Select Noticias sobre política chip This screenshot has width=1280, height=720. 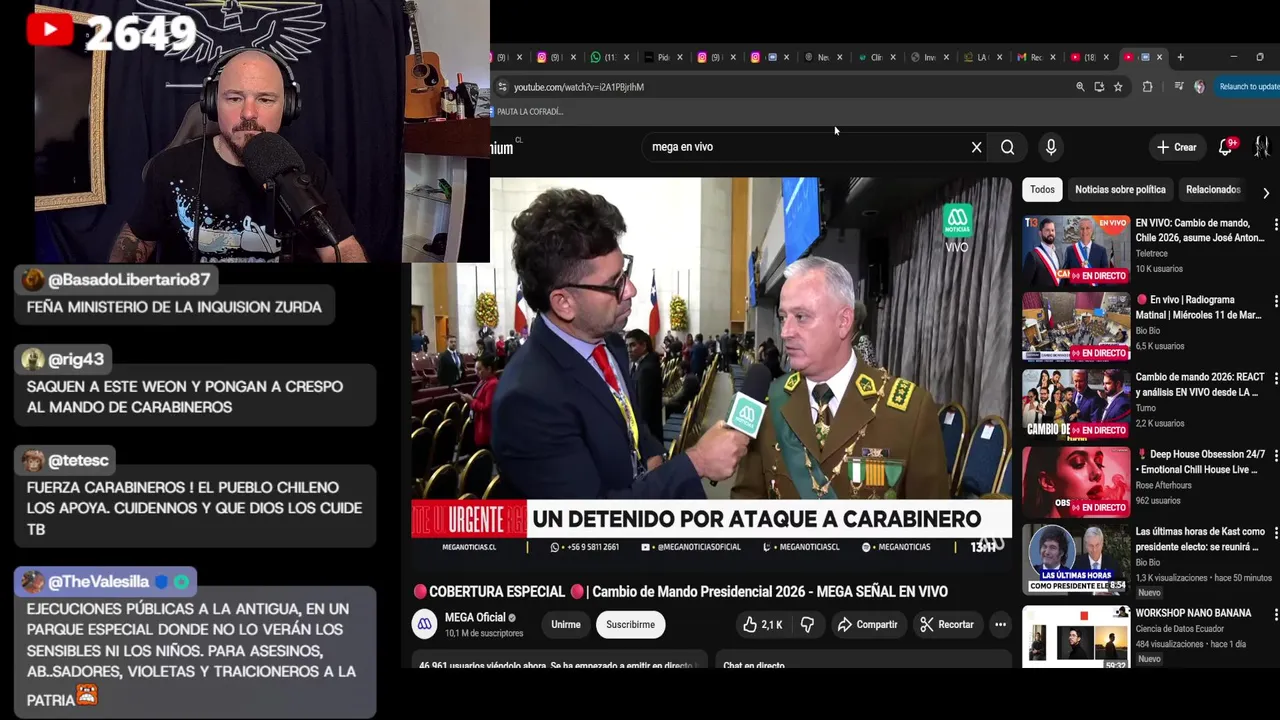point(1120,189)
